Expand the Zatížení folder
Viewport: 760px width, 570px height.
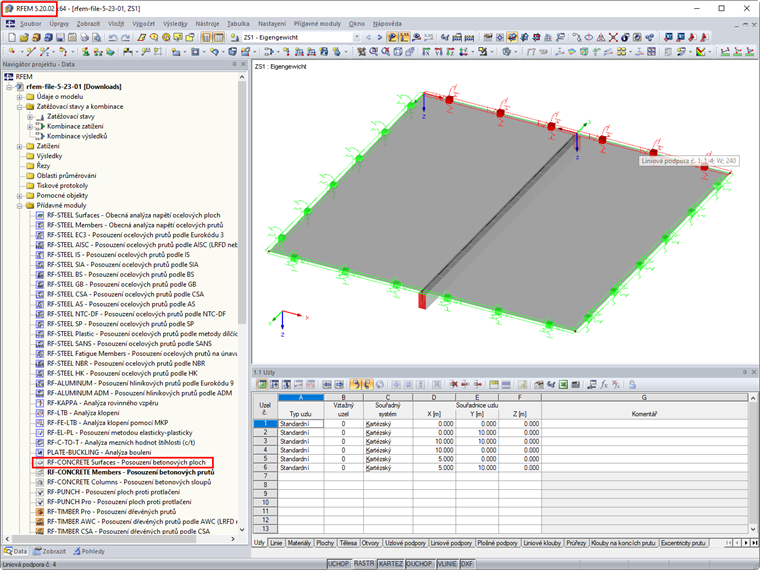click(x=20, y=146)
